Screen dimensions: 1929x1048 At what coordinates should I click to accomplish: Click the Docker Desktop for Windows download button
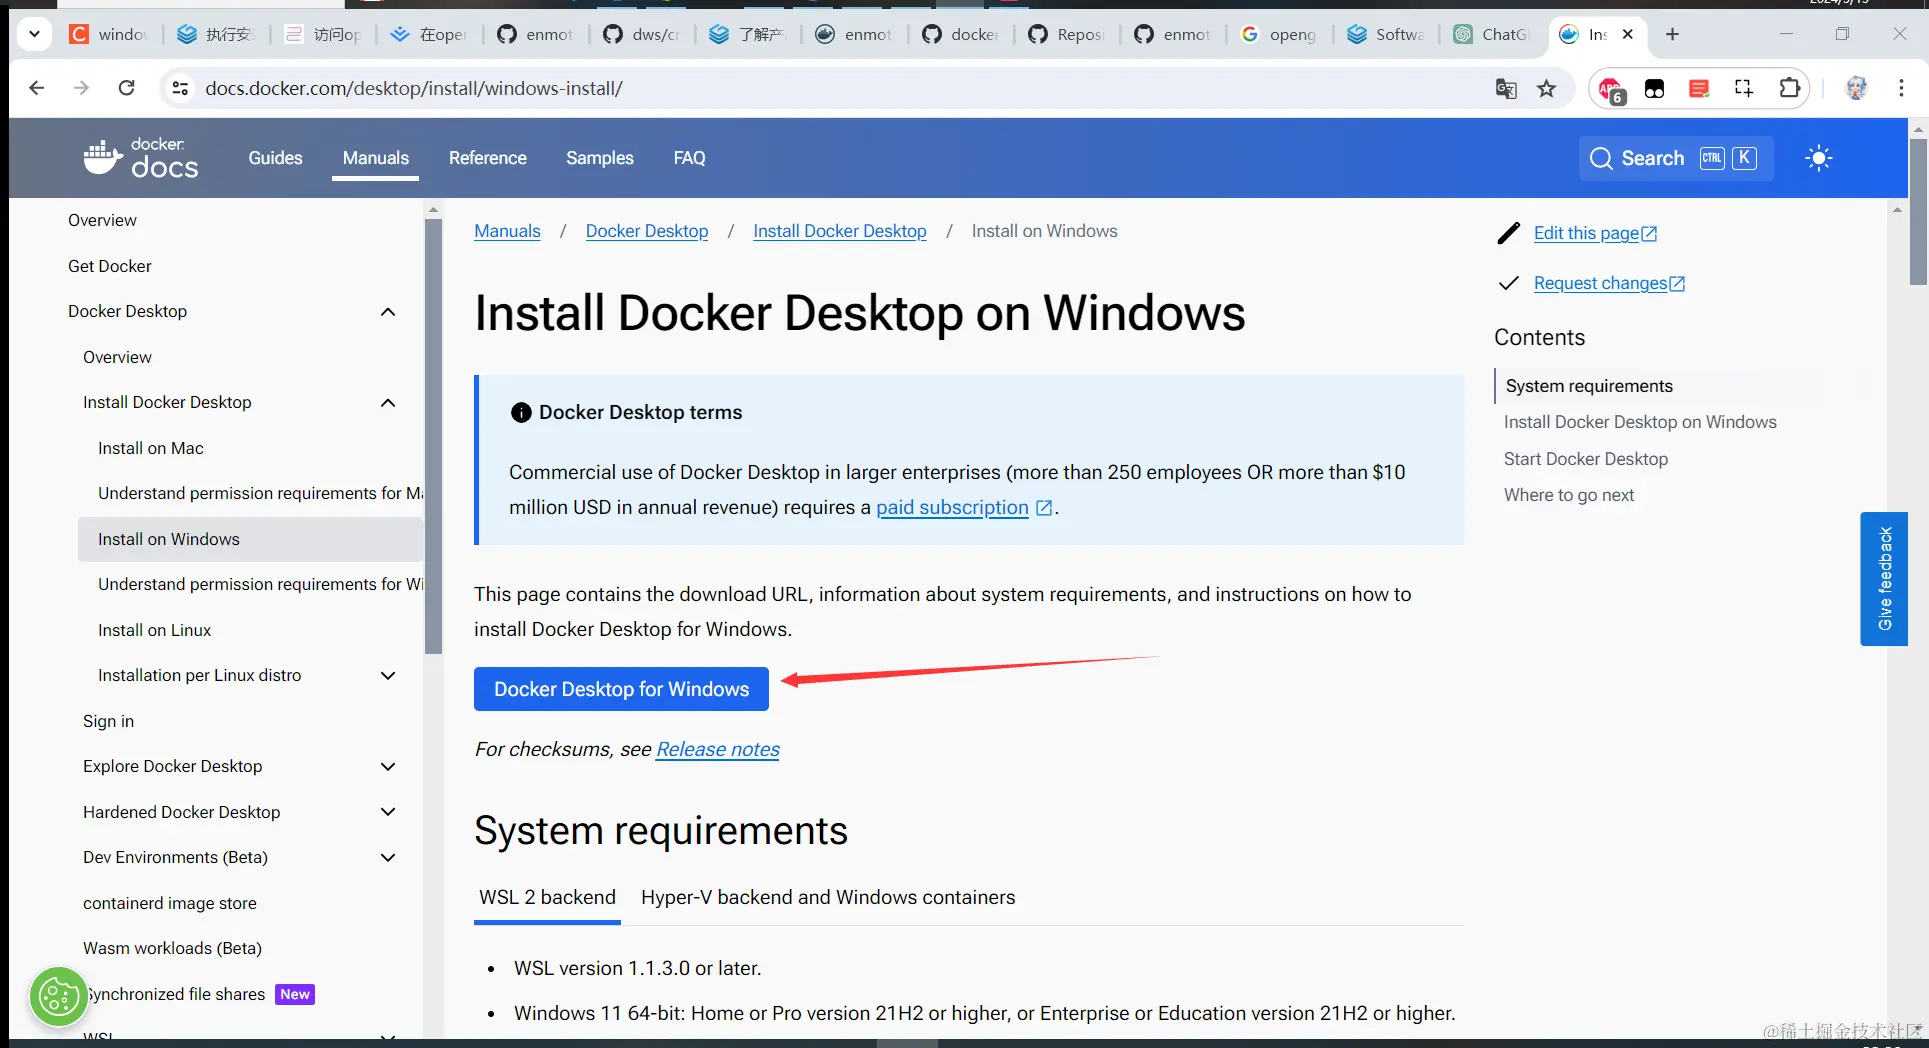pyautogui.click(x=621, y=689)
